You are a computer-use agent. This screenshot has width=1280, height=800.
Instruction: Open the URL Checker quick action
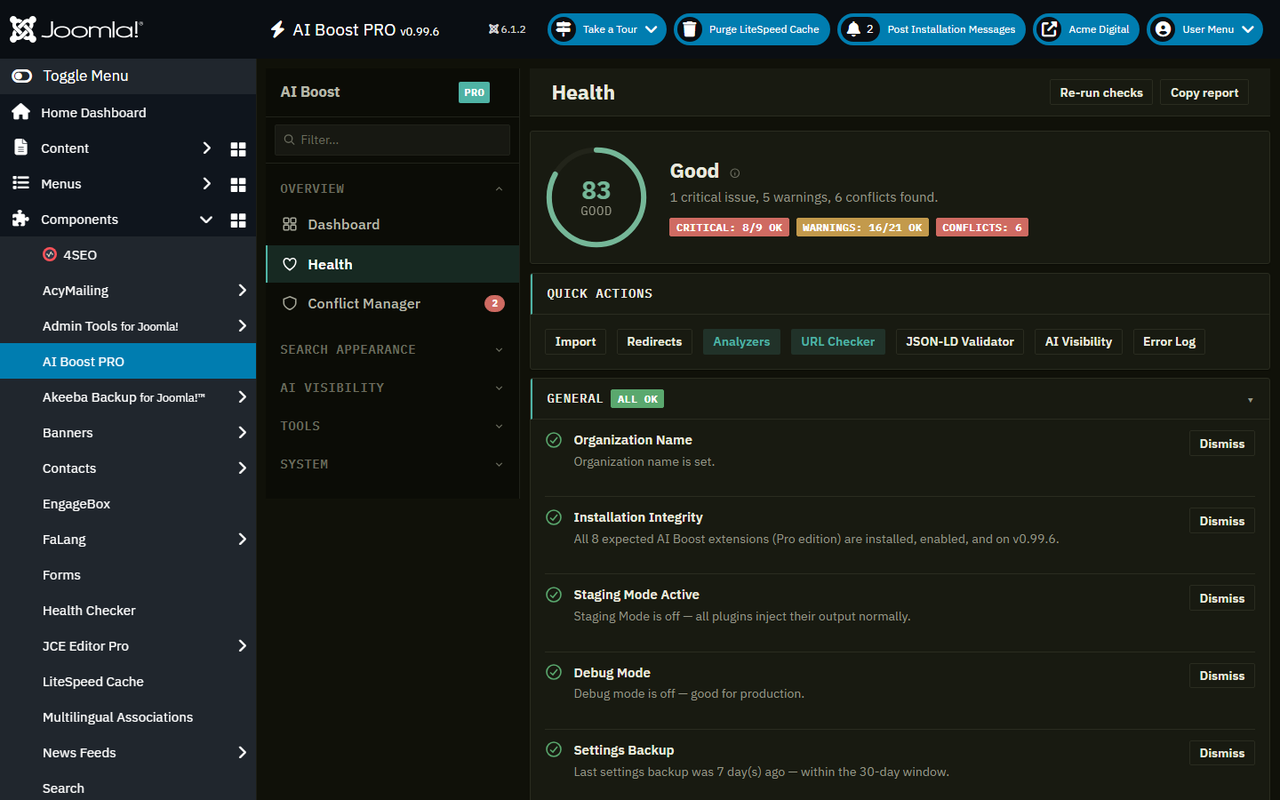pyautogui.click(x=838, y=342)
